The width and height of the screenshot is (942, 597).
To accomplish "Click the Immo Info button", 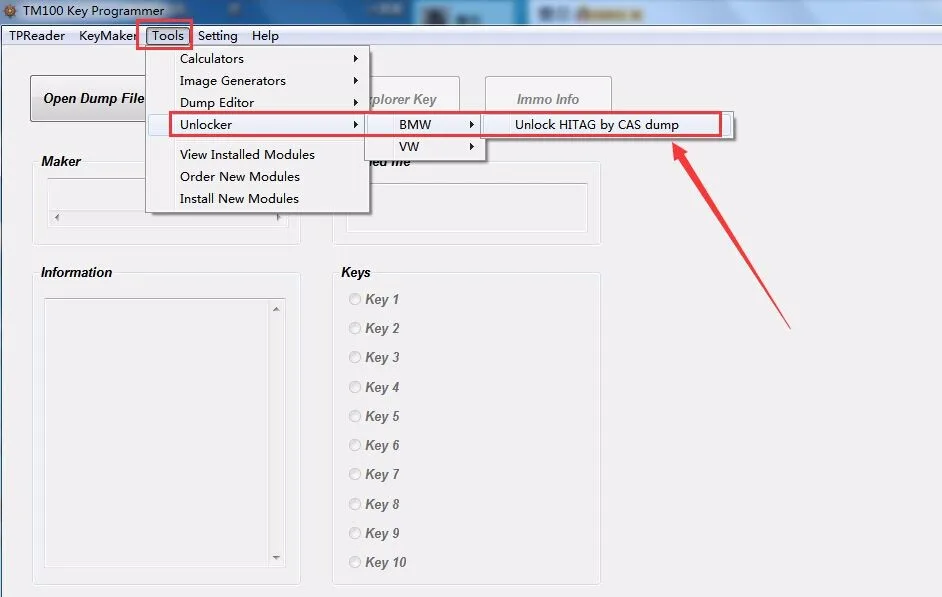I will (548, 95).
